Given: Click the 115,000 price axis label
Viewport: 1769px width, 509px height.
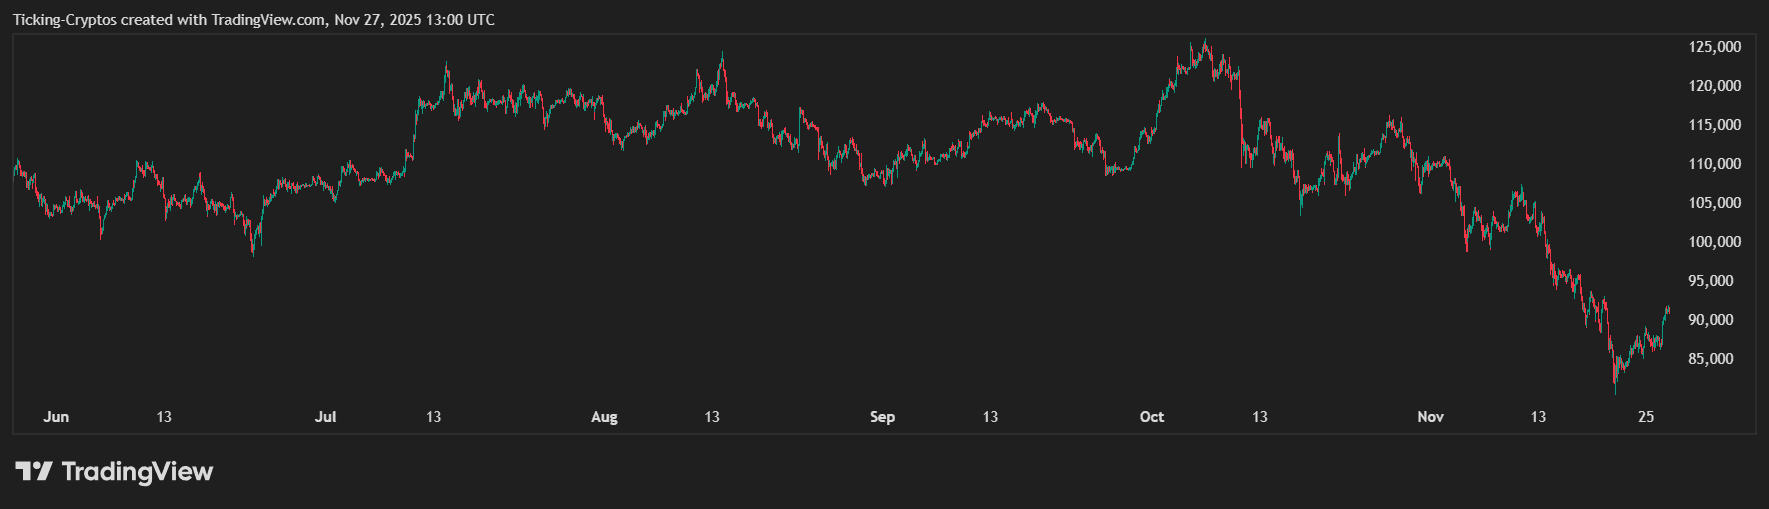Looking at the screenshot, I should [x=1714, y=125].
